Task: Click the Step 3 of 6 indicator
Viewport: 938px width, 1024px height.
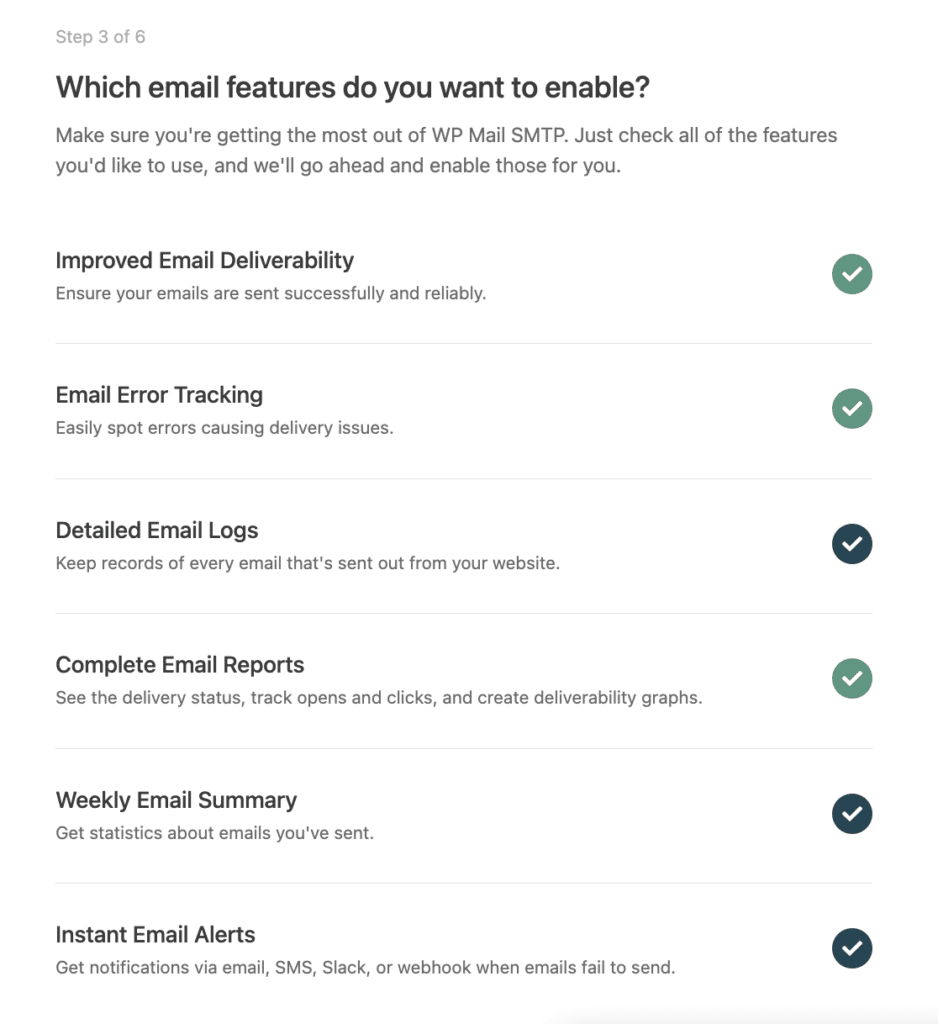Action: [x=100, y=37]
